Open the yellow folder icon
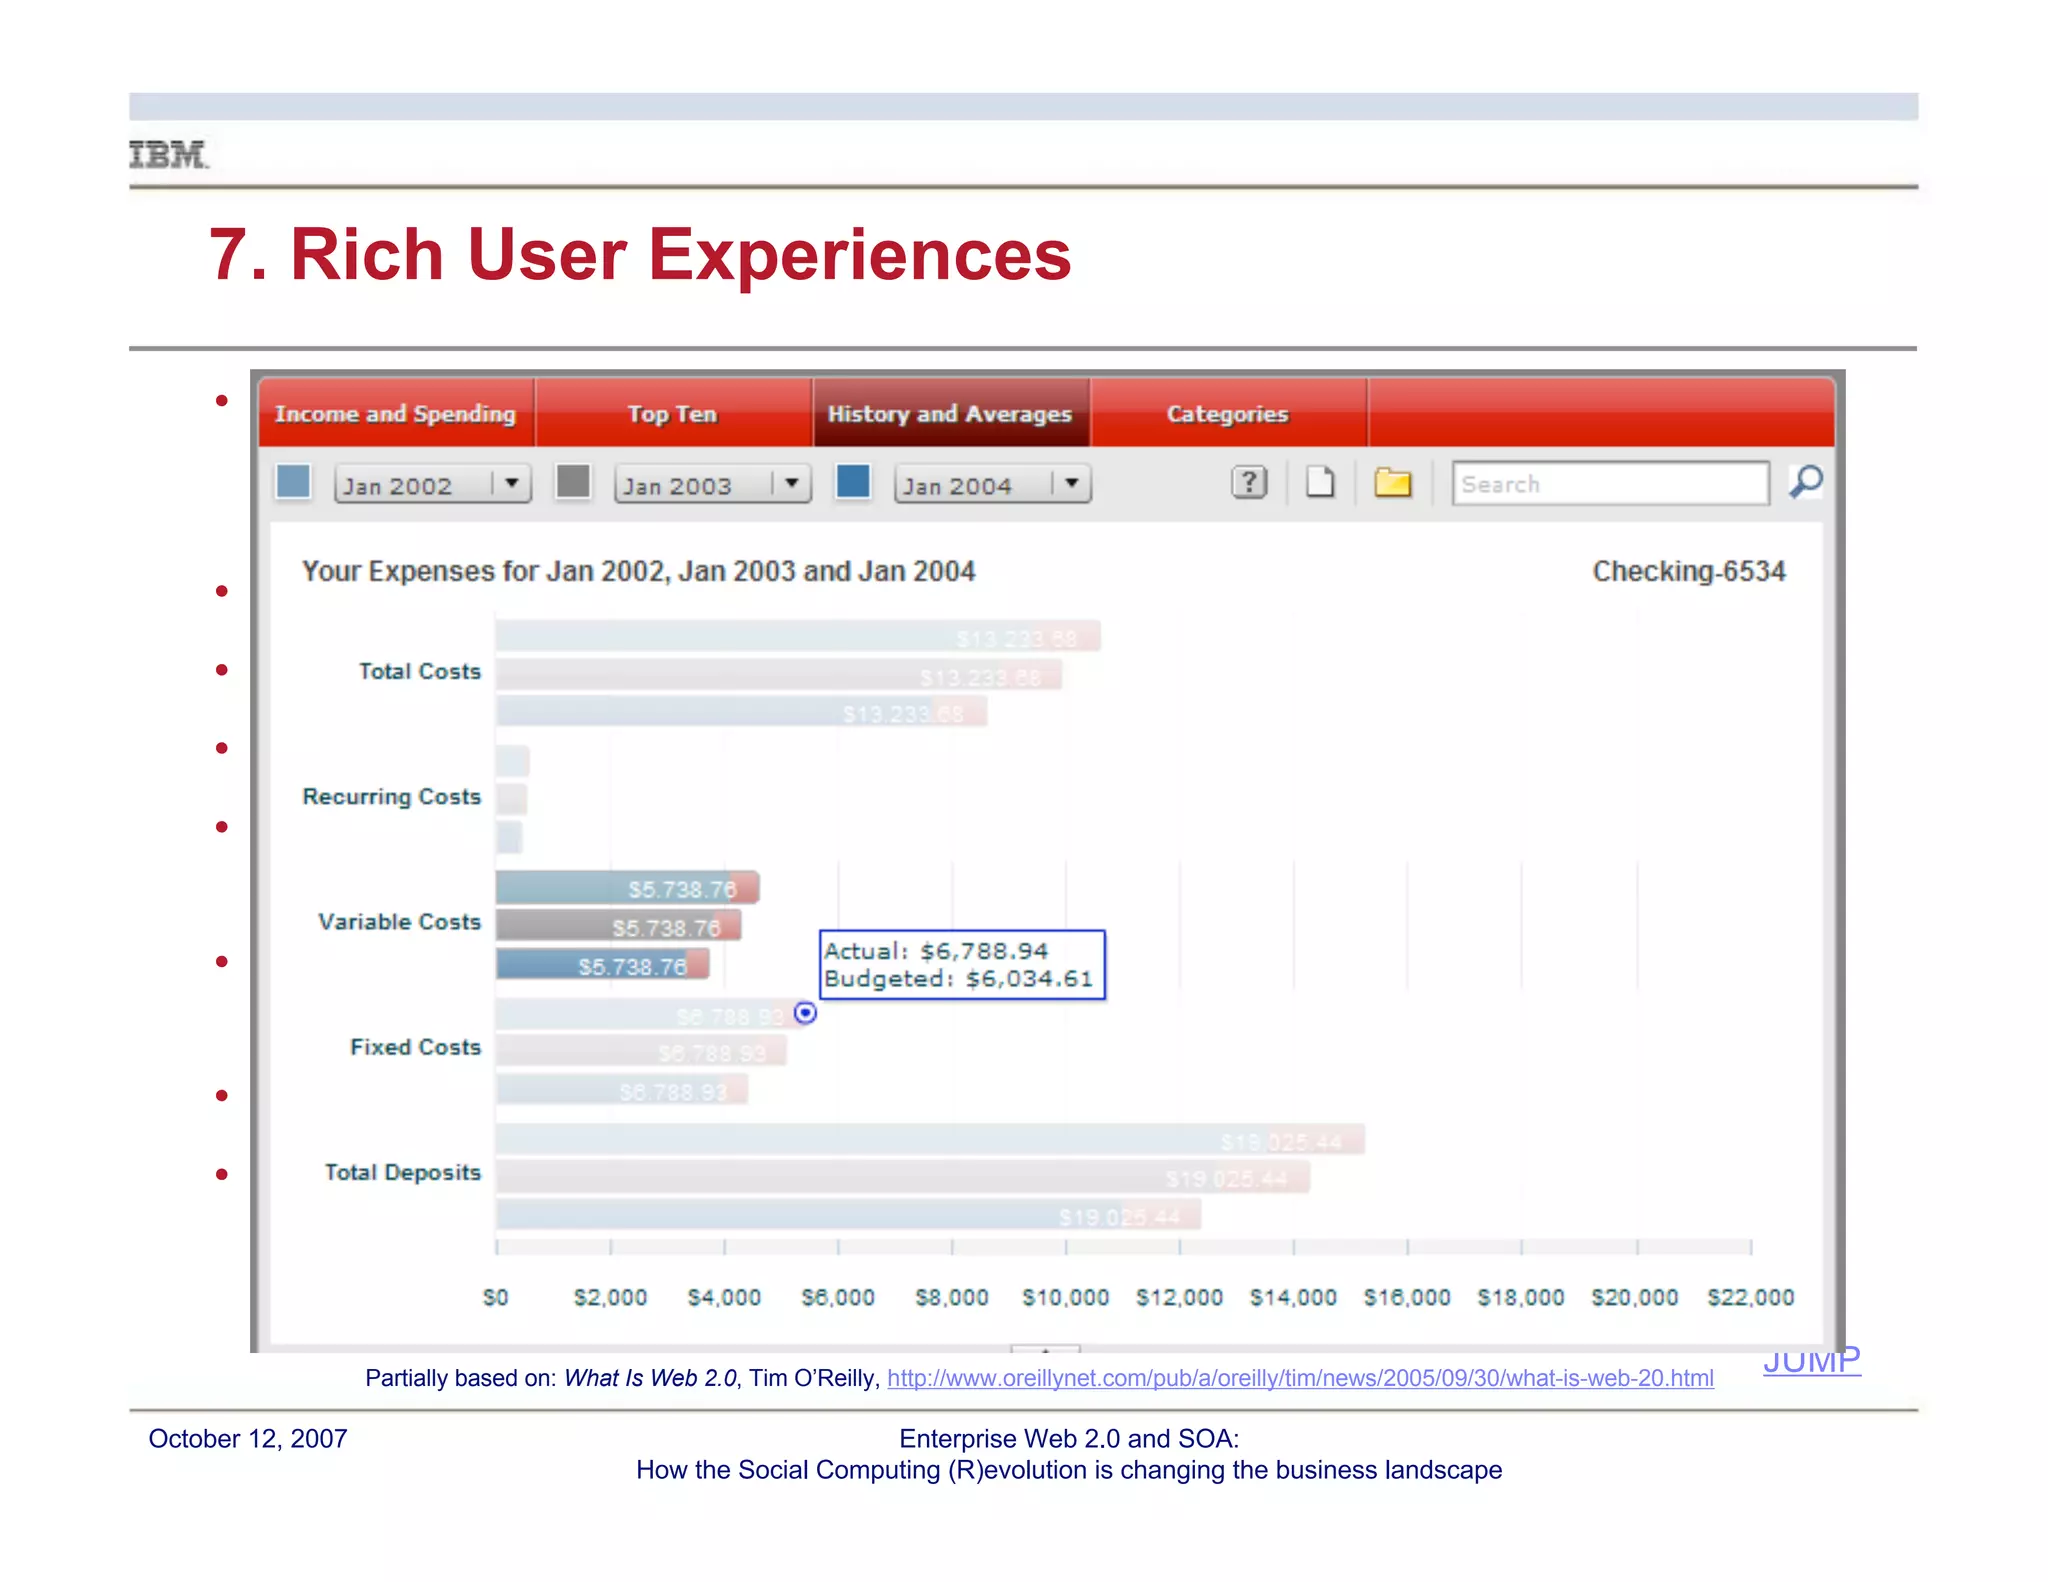 tap(1392, 483)
